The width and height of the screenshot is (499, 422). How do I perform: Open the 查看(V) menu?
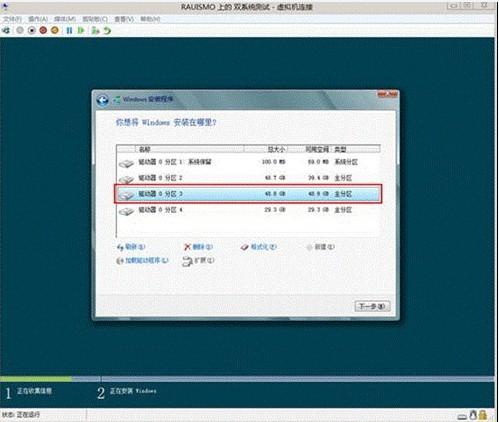pyautogui.click(x=124, y=19)
